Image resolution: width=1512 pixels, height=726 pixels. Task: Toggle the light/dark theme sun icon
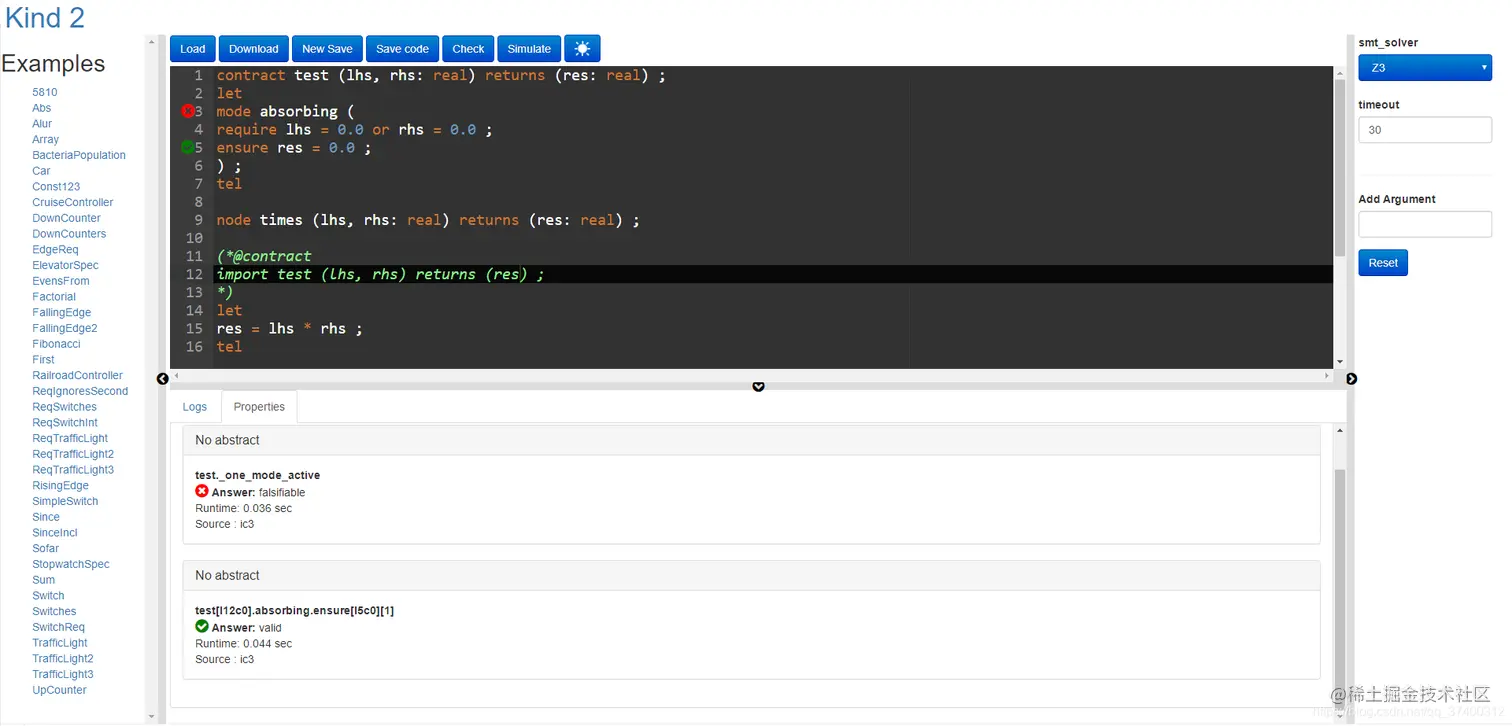tap(582, 49)
